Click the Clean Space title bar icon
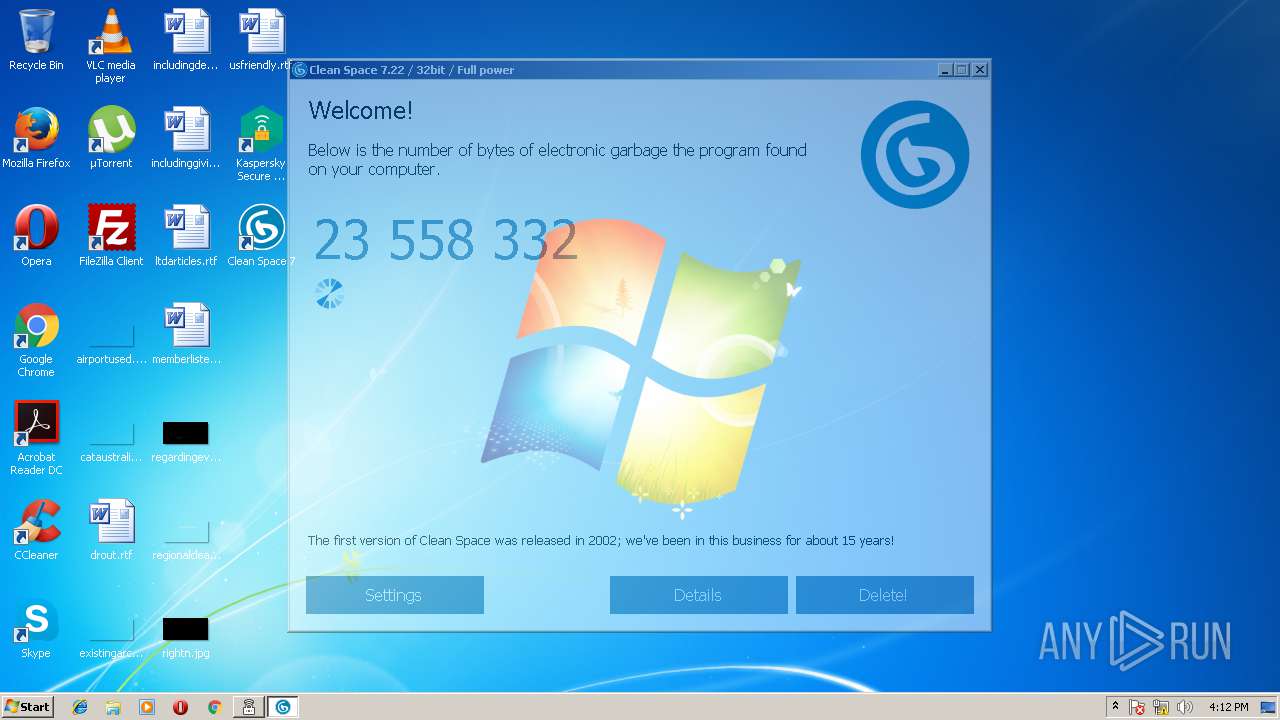Image resolution: width=1280 pixels, height=720 pixels. (x=299, y=70)
